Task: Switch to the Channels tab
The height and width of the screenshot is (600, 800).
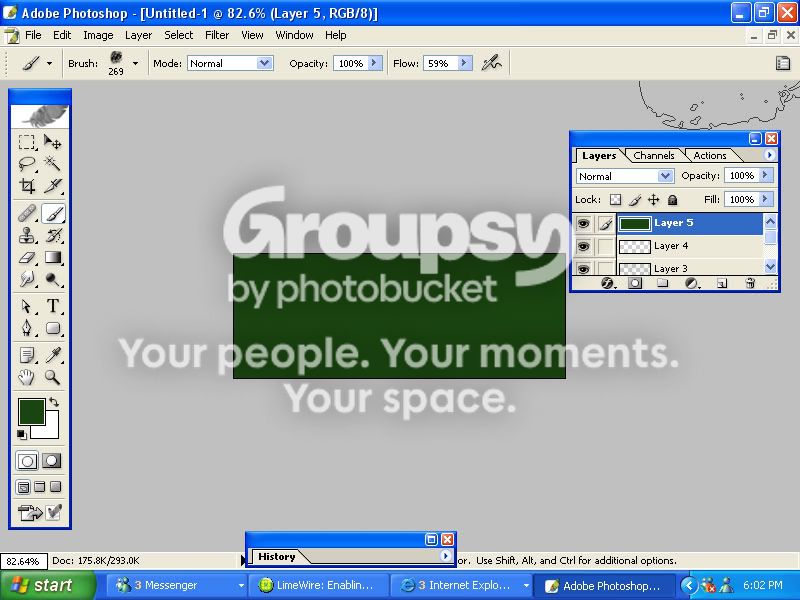Action: click(654, 156)
